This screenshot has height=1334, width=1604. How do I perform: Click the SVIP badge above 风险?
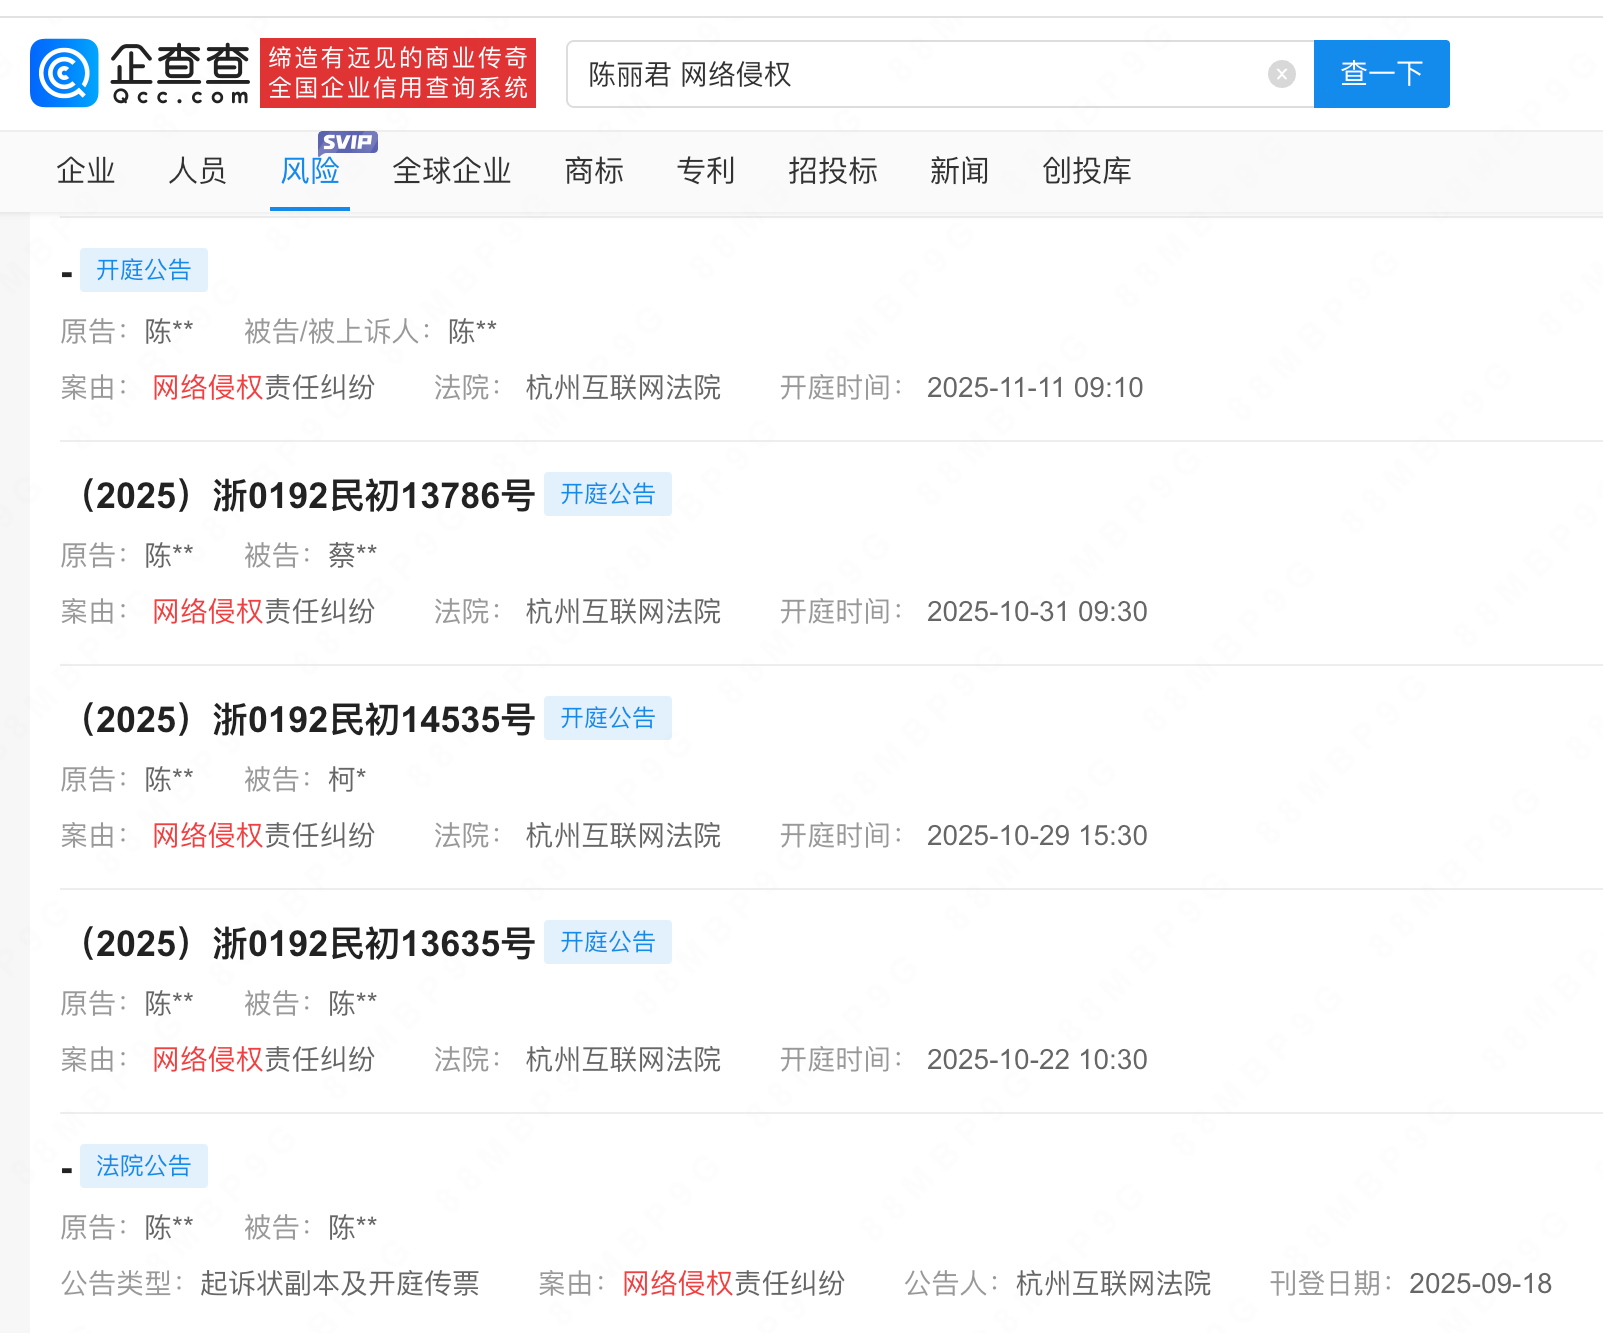(x=348, y=142)
